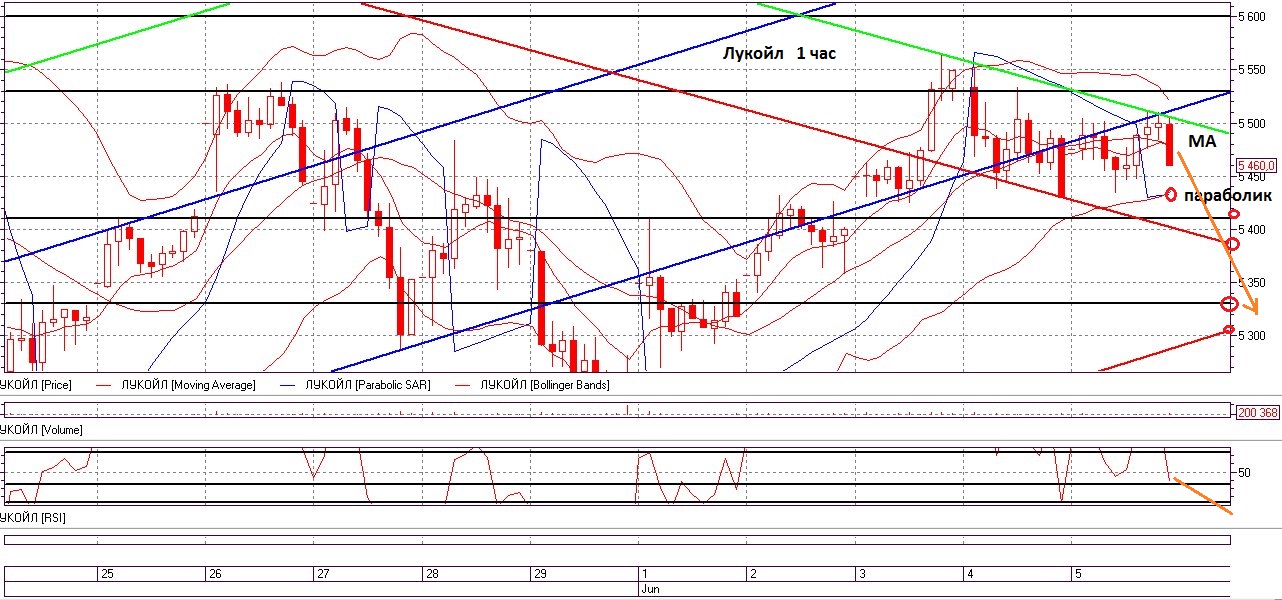Select date 1 on the time axis

[644, 575]
